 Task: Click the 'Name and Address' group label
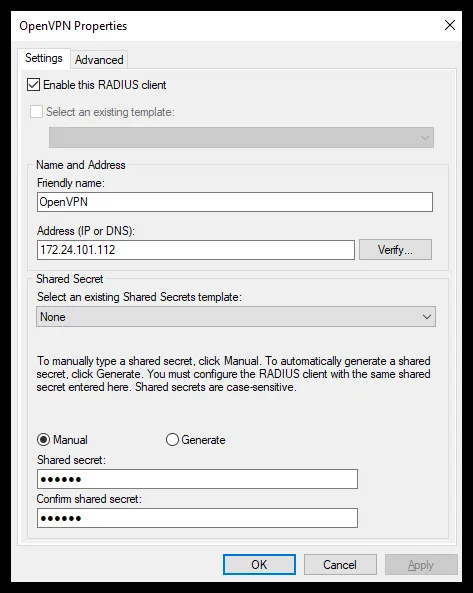pos(81,165)
